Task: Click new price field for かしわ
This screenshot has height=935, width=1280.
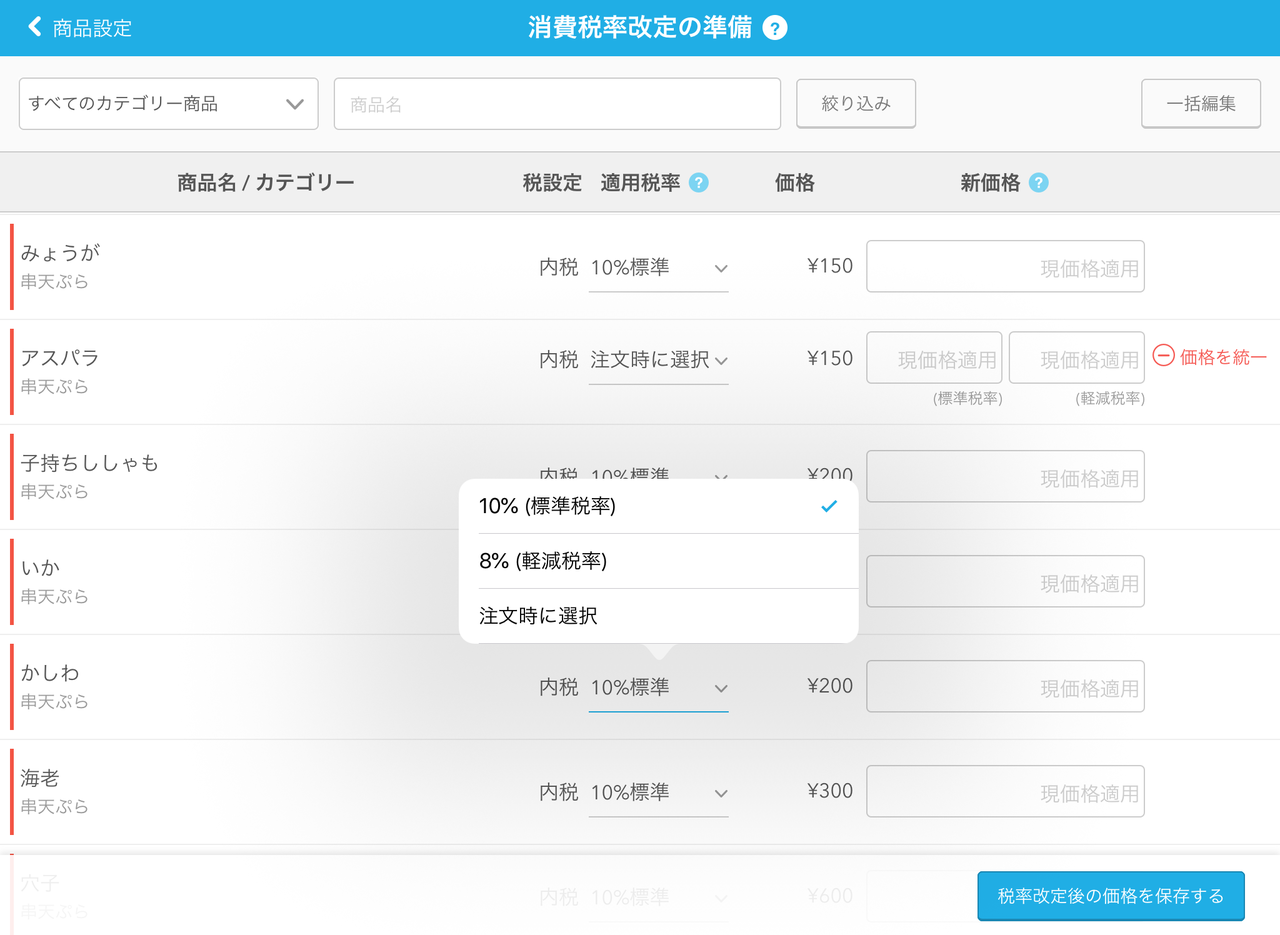Action: (1005, 686)
